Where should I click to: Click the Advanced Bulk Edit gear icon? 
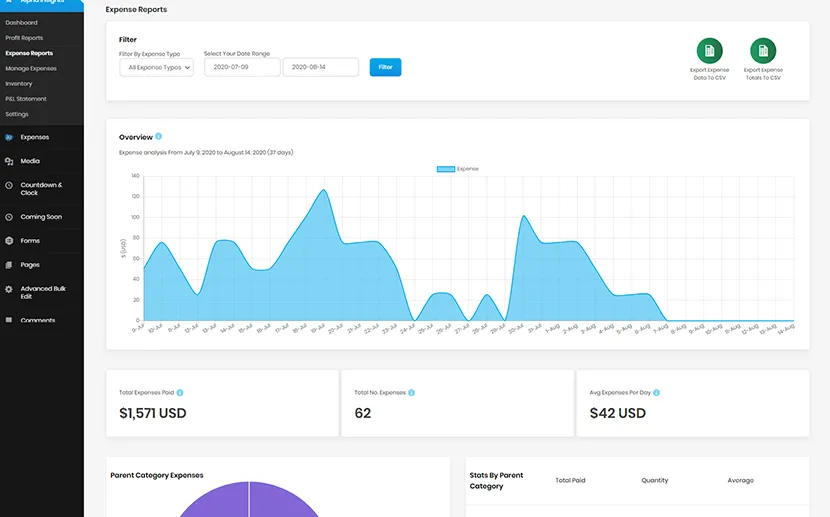9,289
